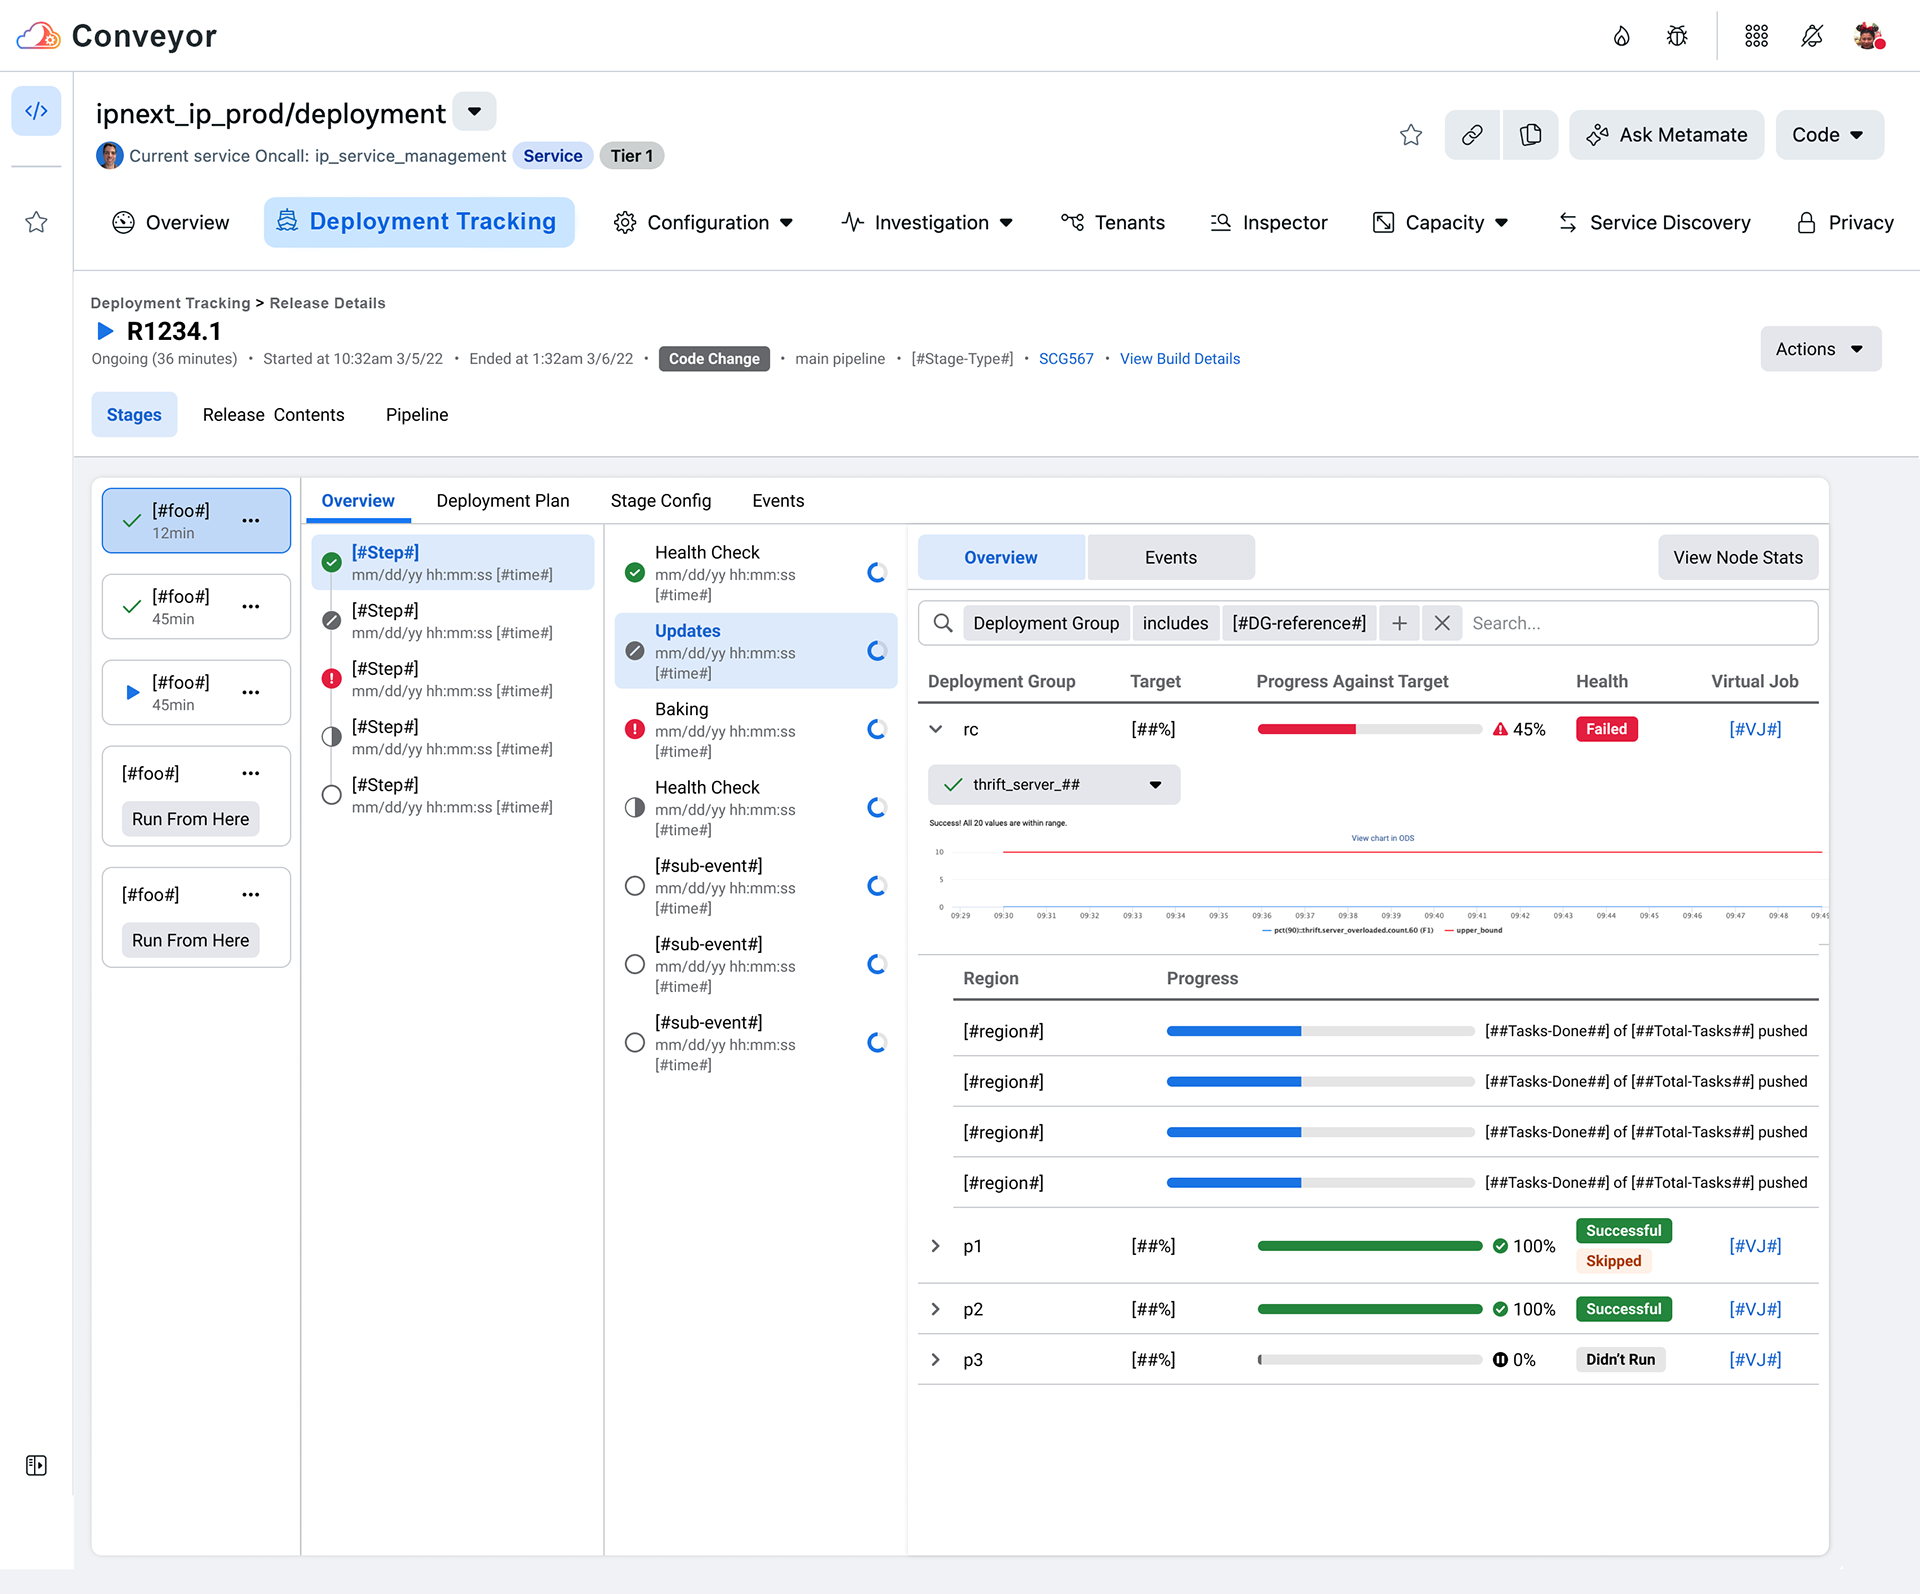Toggle the sidebar panel icon at bottom
Image resolution: width=1920 pixels, height=1594 pixels.
36,1465
